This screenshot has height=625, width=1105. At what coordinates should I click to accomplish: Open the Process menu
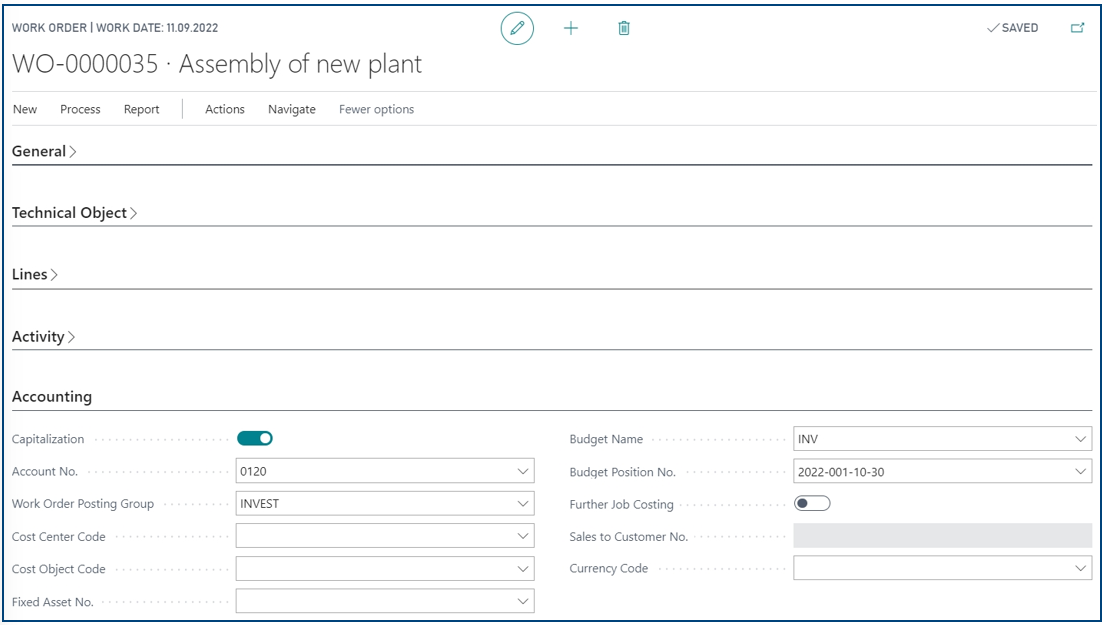tap(80, 109)
